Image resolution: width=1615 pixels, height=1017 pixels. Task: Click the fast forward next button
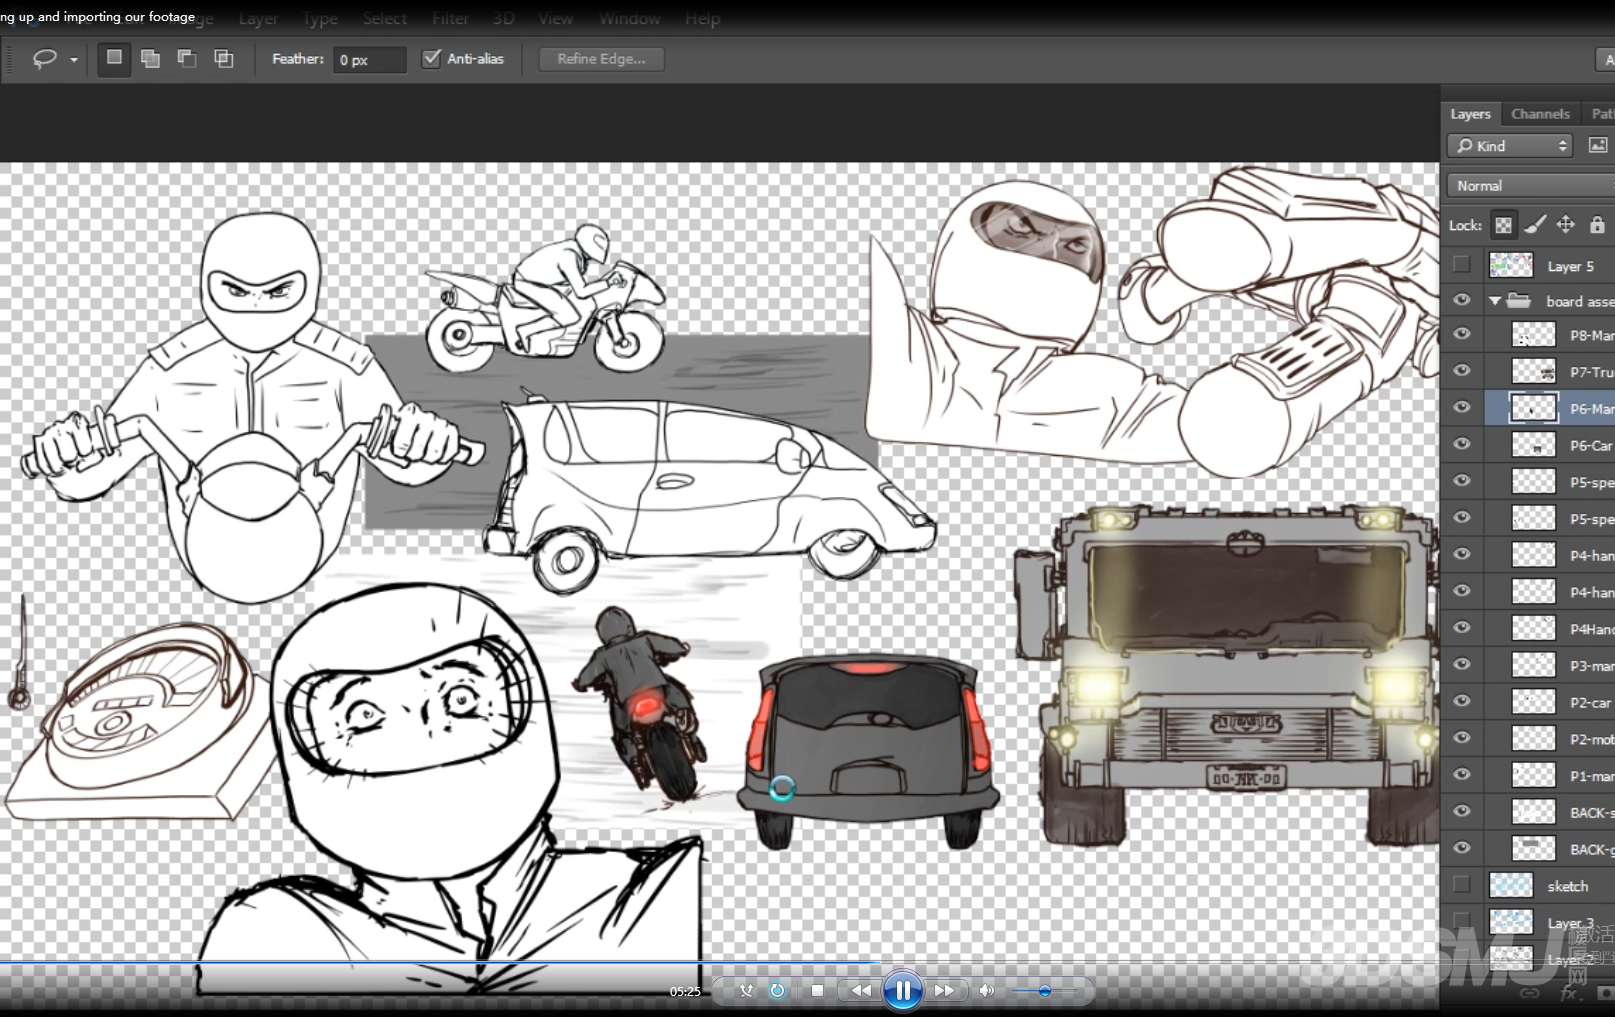945,990
